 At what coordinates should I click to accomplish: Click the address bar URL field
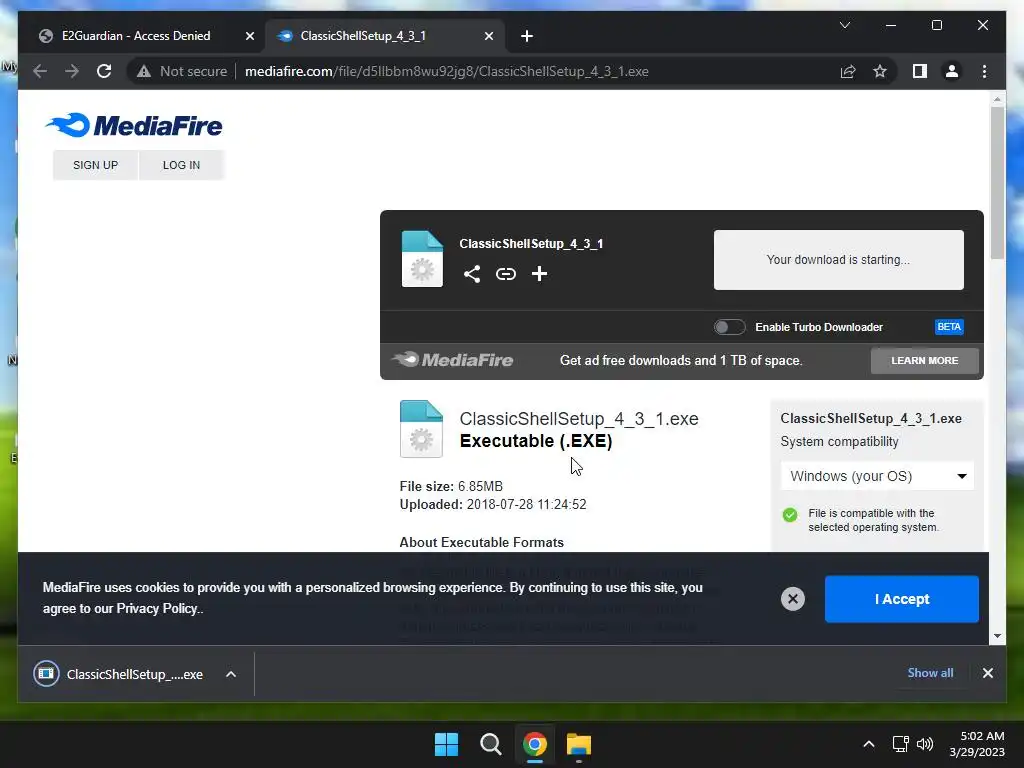[x=447, y=71]
